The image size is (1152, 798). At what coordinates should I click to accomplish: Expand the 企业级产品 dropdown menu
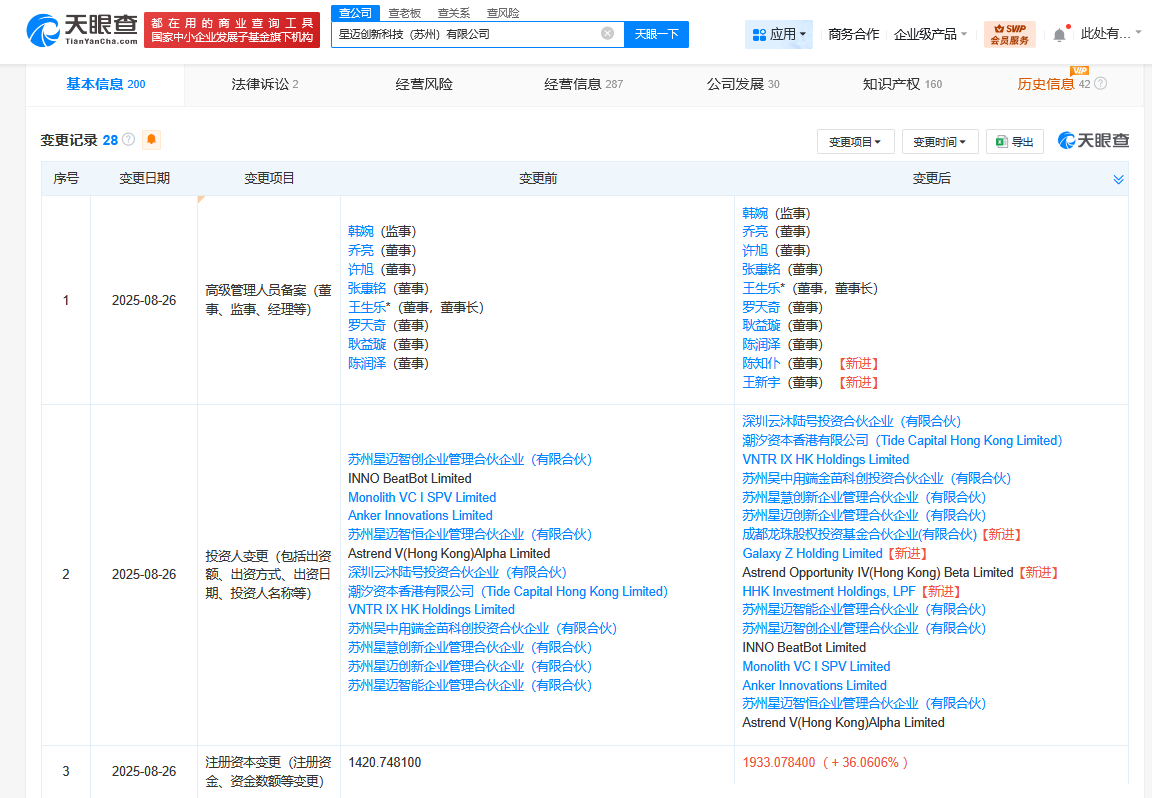tap(925, 33)
